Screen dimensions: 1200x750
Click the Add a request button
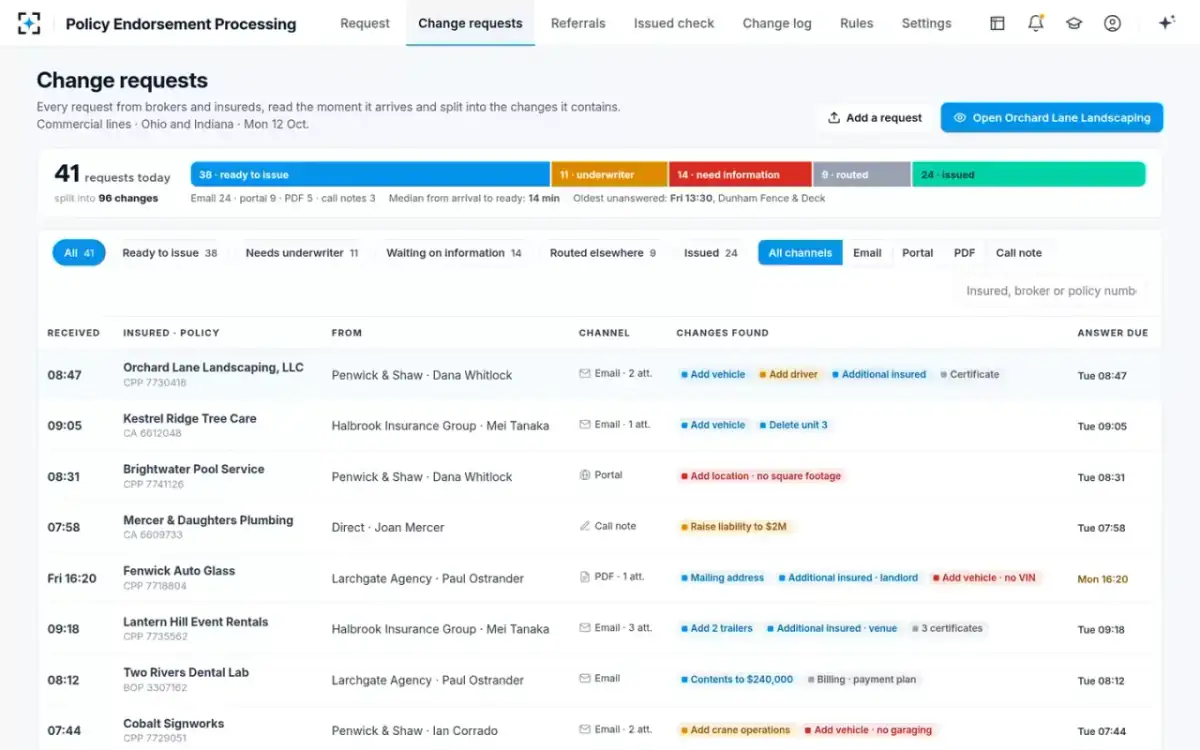click(x=875, y=118)
